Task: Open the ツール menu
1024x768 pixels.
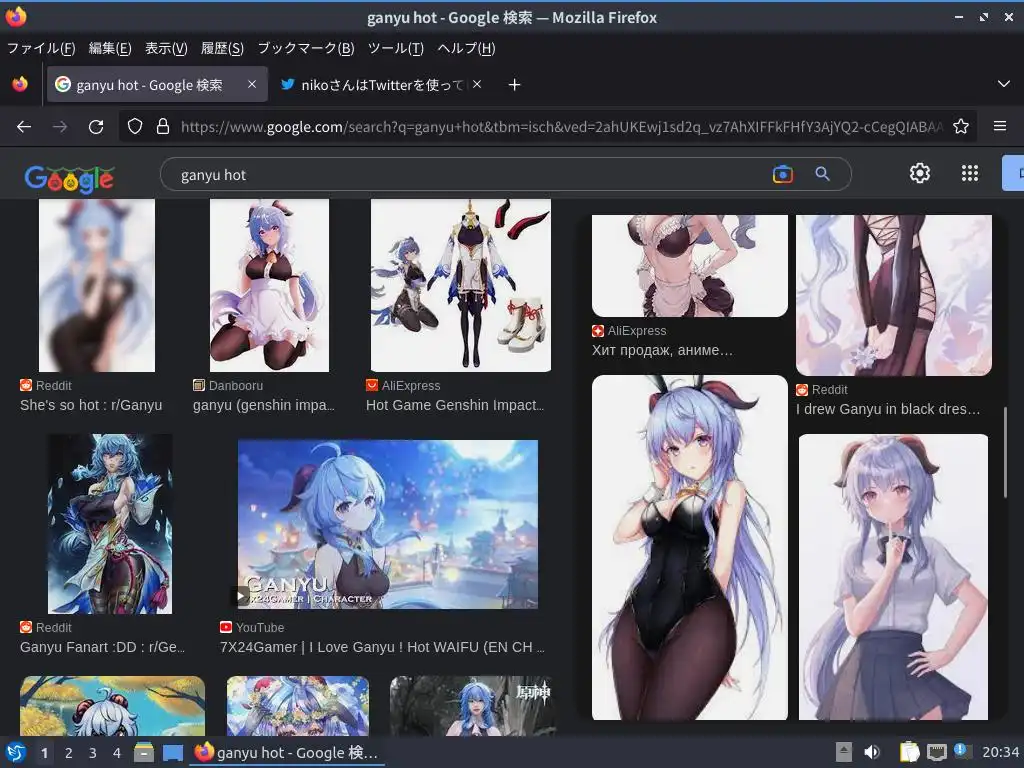Action: (x=396, y=48)
